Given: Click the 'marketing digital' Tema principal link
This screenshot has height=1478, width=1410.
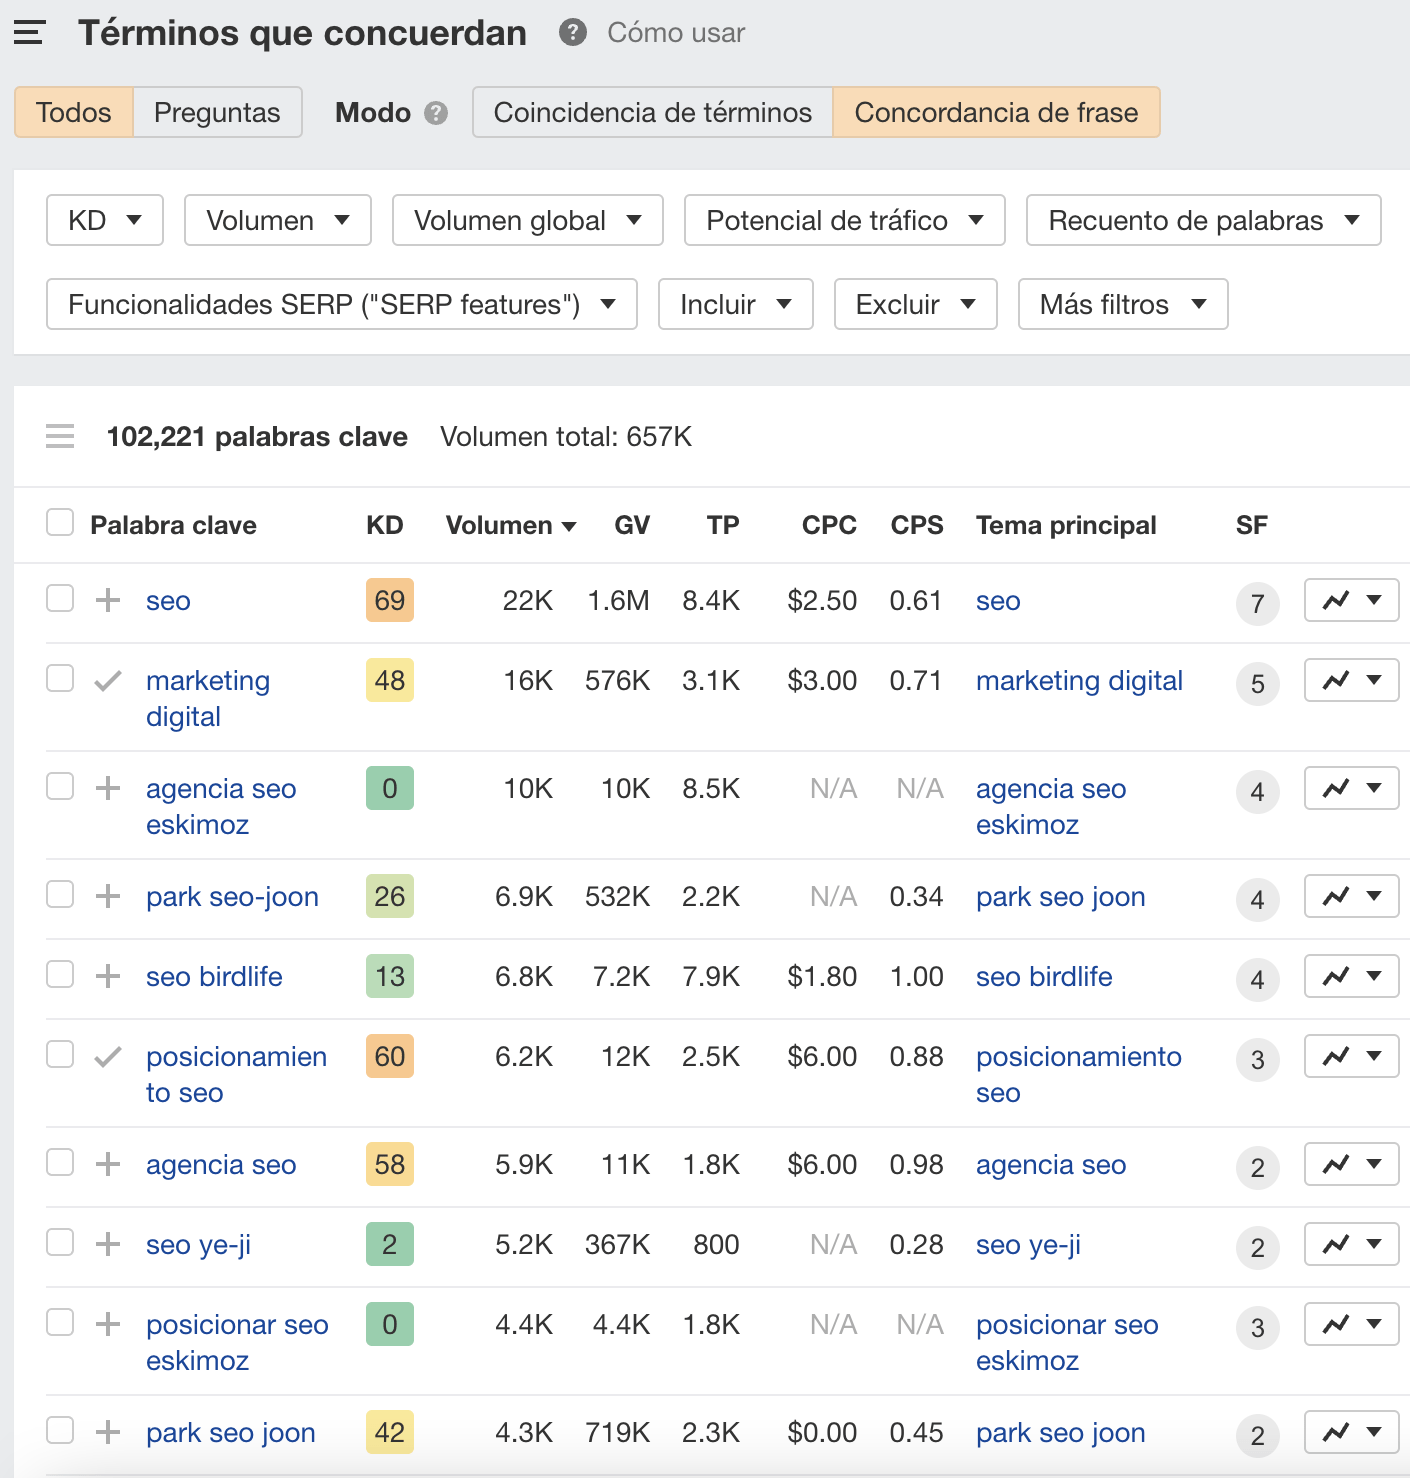Looking at the screenshot, I should [1079, 681].
